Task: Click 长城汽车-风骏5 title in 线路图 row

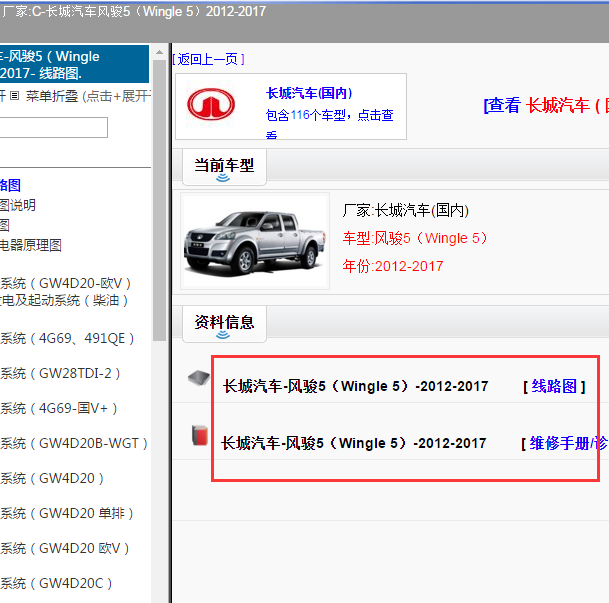Action: 355,386
